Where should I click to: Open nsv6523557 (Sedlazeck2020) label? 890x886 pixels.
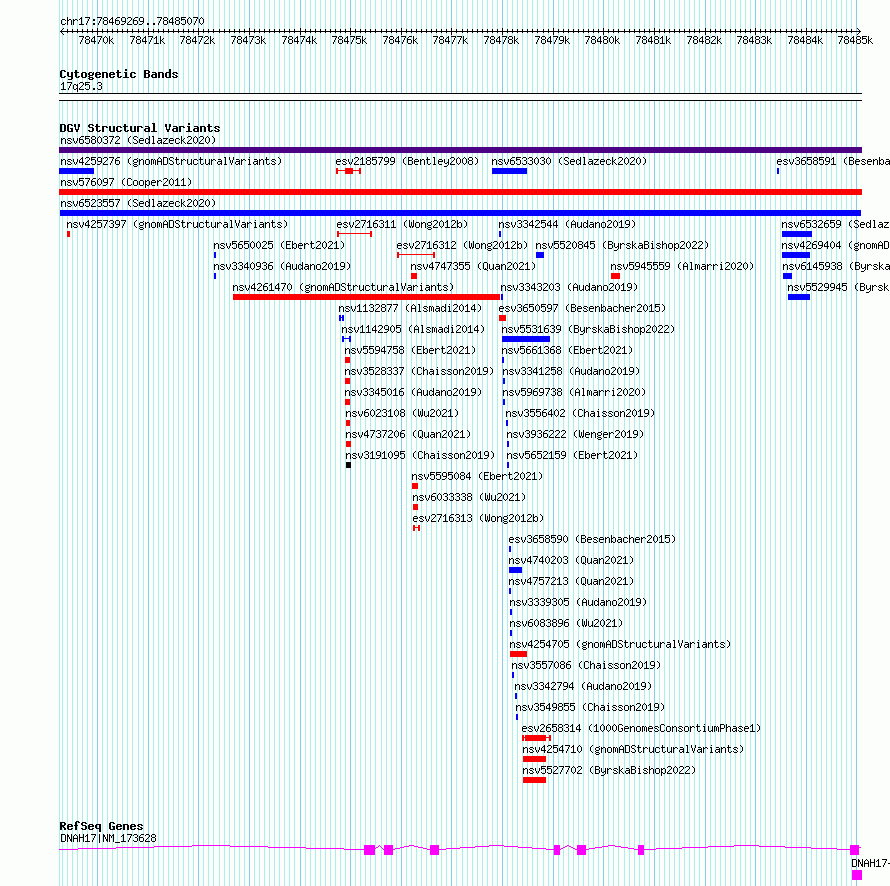tap(138, 203)
